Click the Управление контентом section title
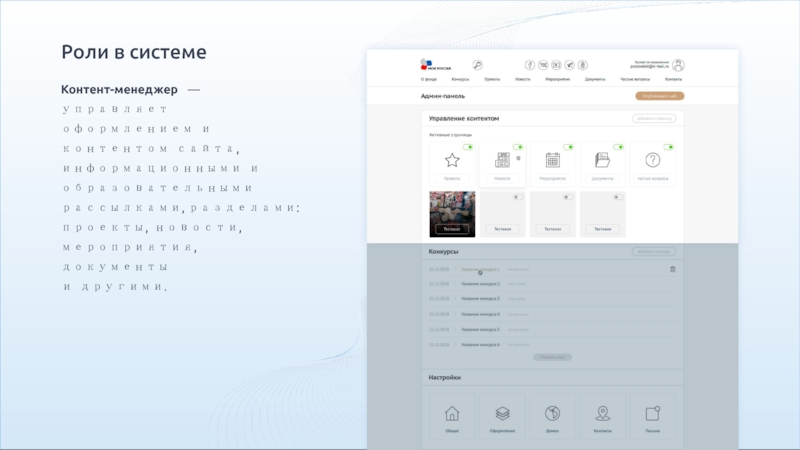 point(464,118)
